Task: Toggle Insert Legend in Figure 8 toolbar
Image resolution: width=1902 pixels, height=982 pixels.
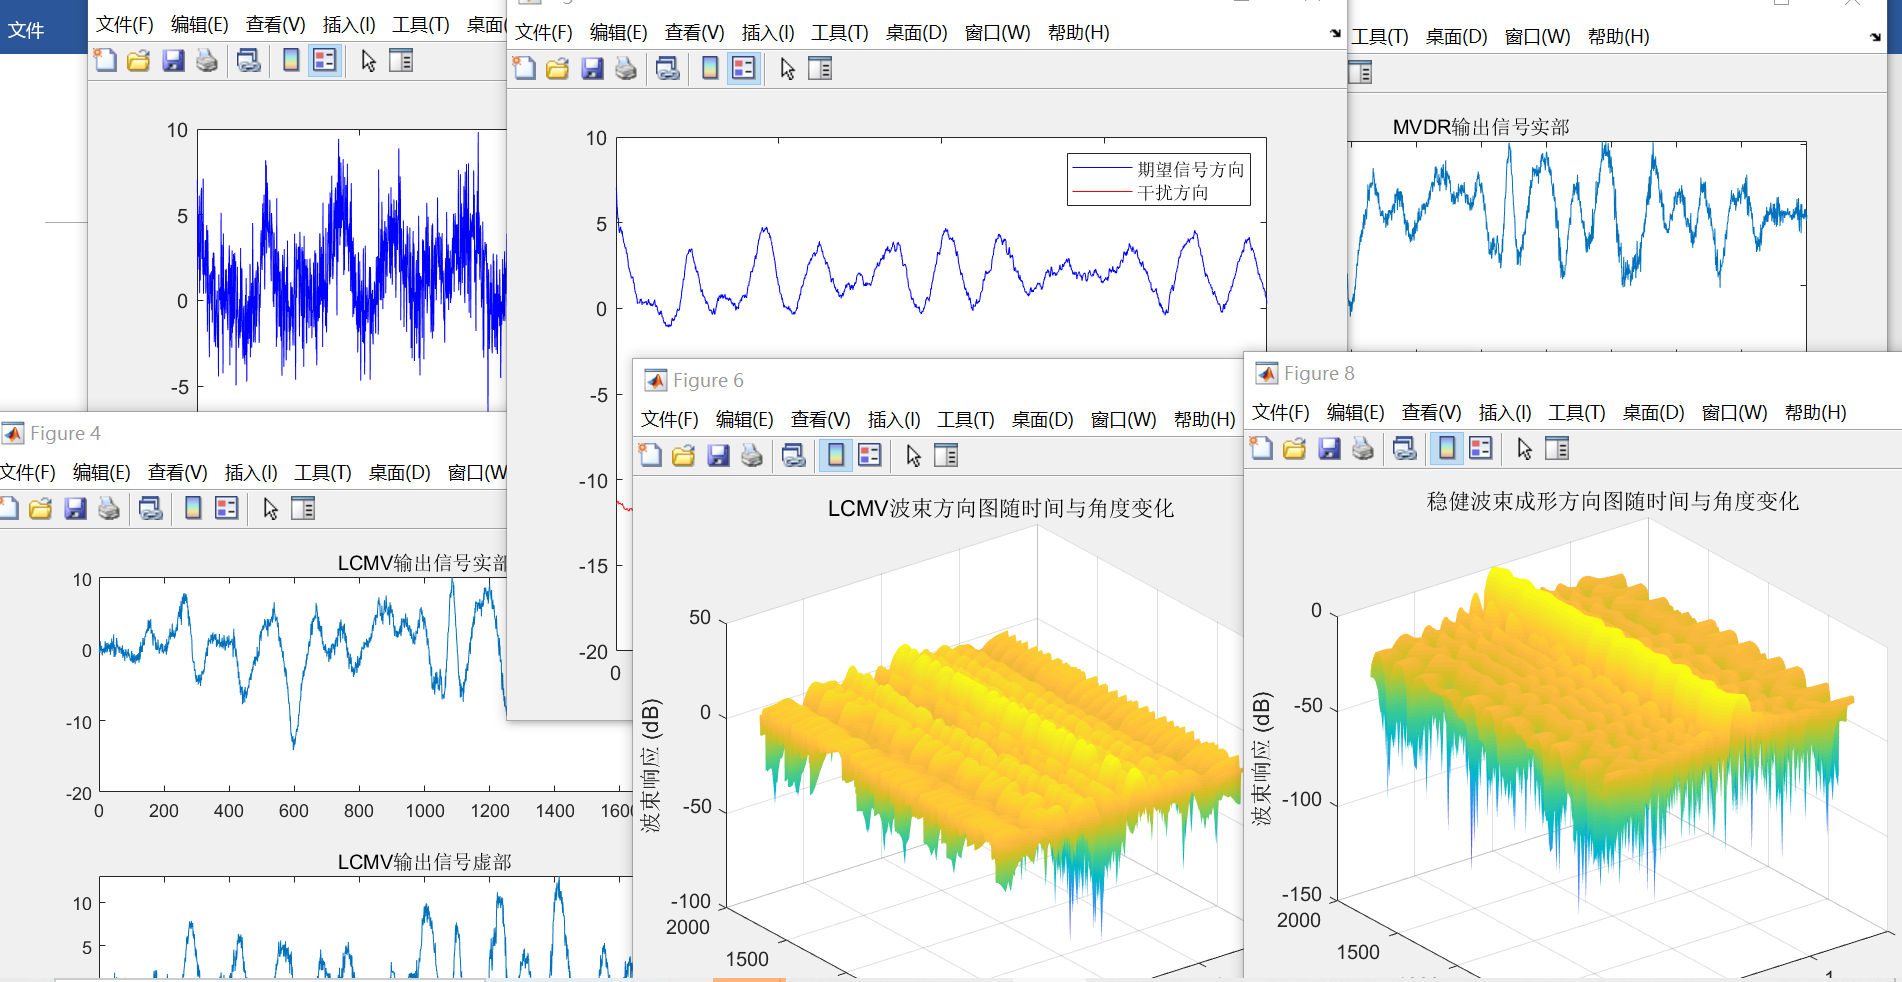Action: point(1481,449)
